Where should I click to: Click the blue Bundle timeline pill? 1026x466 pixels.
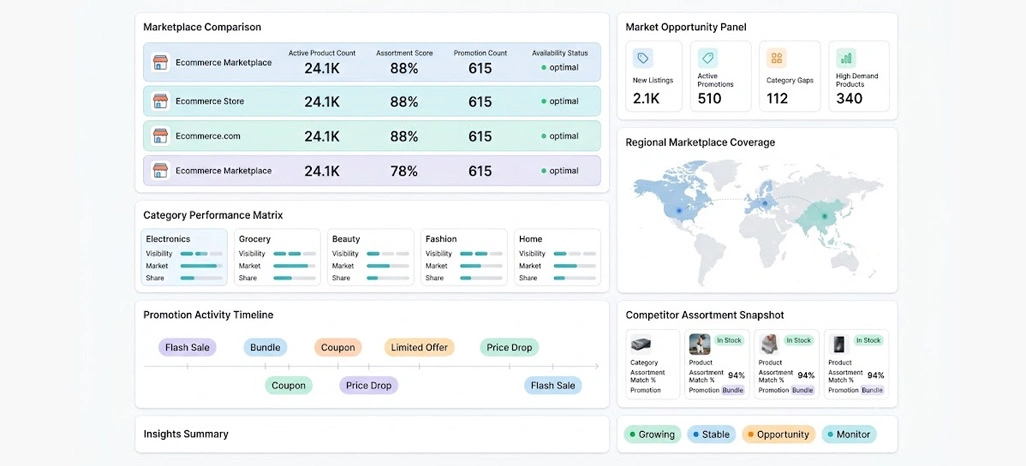click(x=265, y=348)
